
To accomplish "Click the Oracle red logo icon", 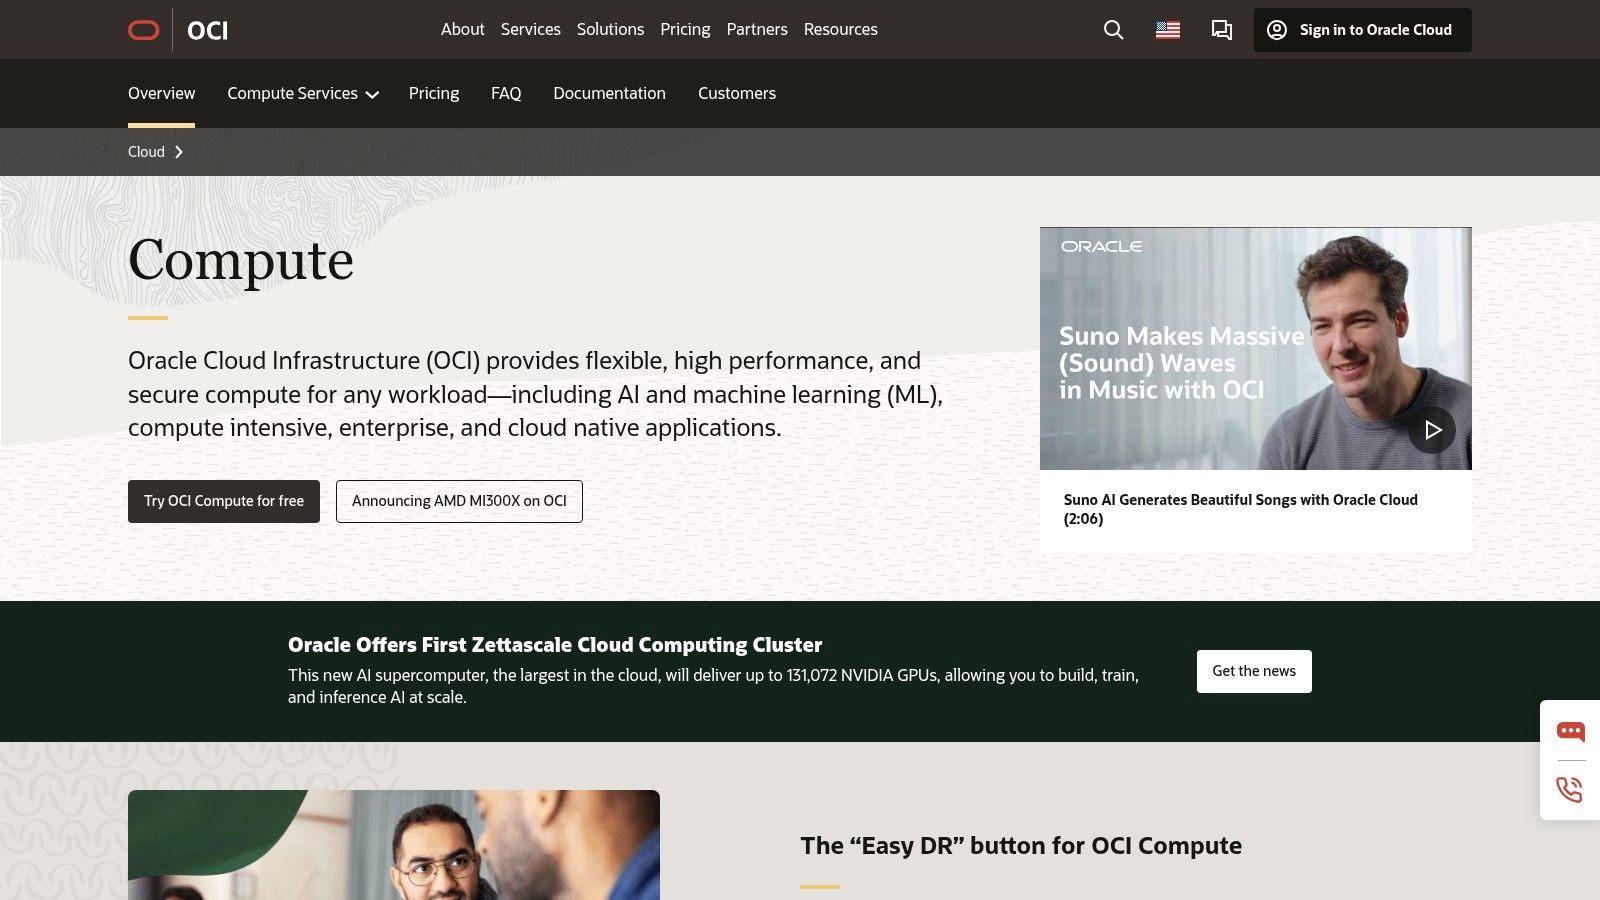I will click(x=144, y=30).
